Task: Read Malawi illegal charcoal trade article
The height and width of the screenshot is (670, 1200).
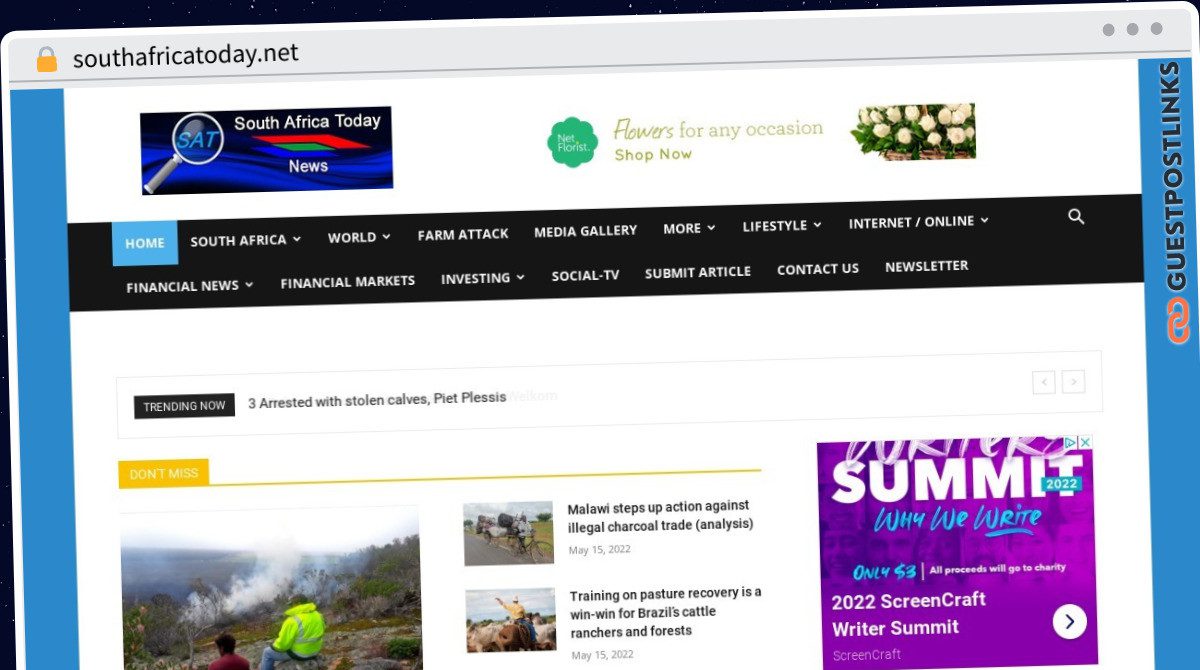Action: [661, 516]
